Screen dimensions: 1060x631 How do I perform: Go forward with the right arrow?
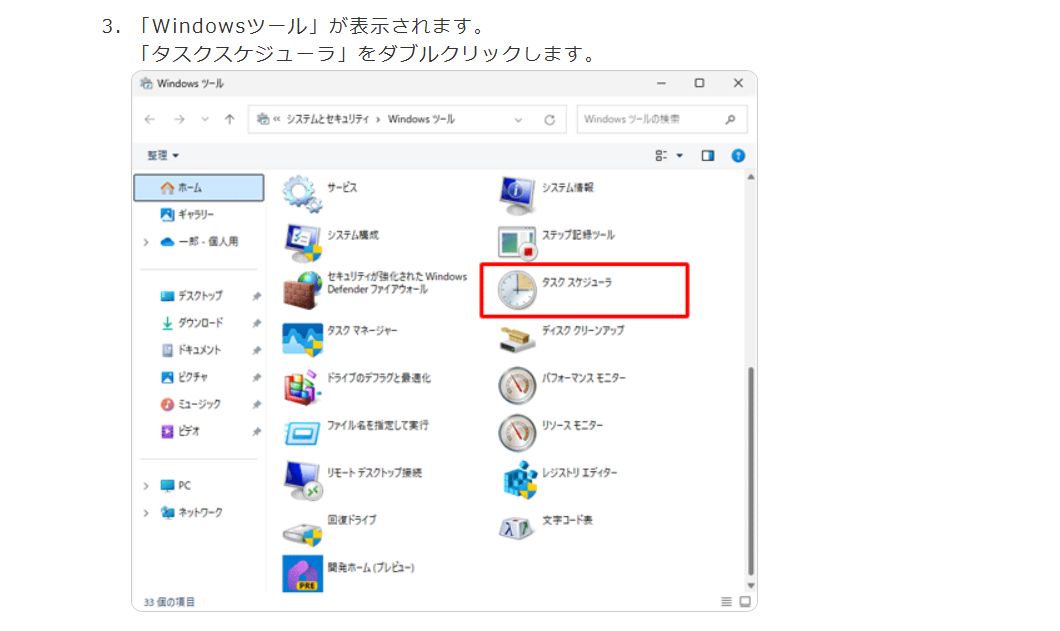click(x=179, y=120)
